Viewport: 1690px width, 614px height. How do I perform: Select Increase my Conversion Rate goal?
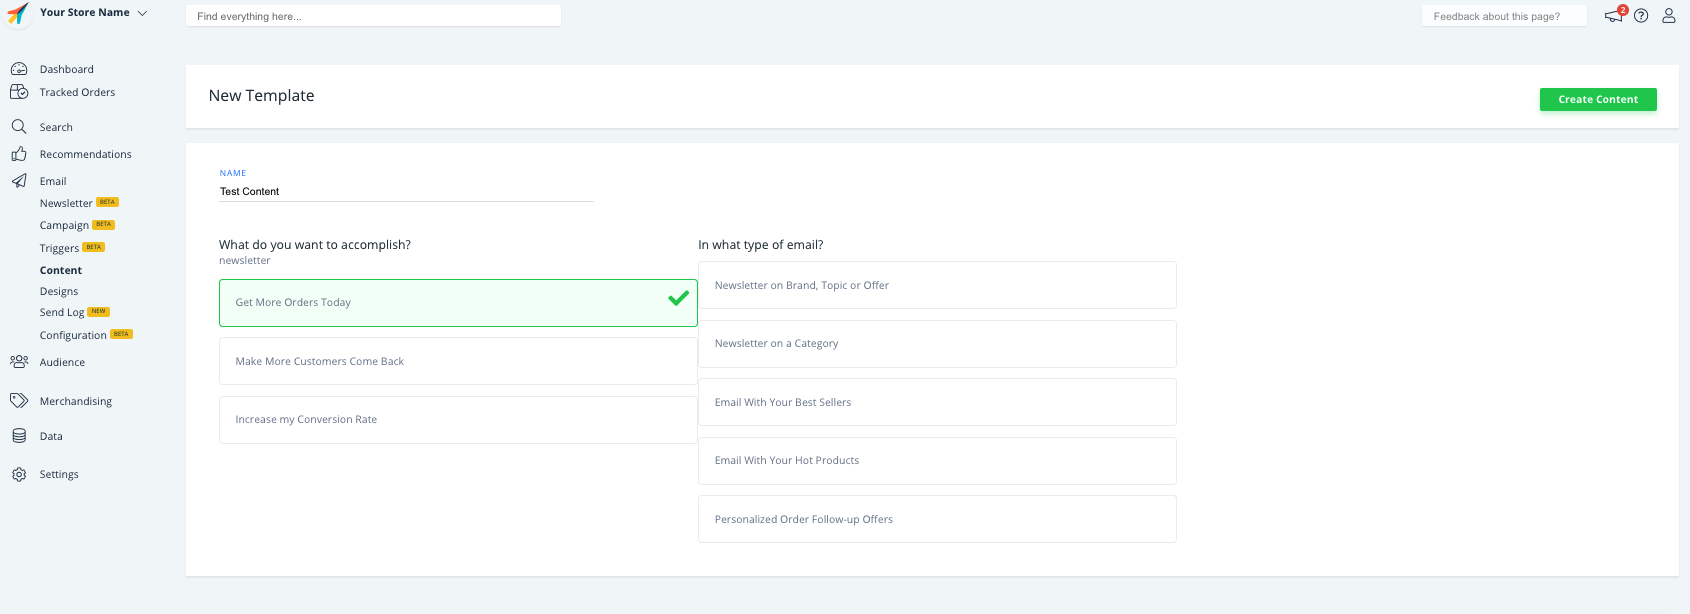tap(458, 420)
